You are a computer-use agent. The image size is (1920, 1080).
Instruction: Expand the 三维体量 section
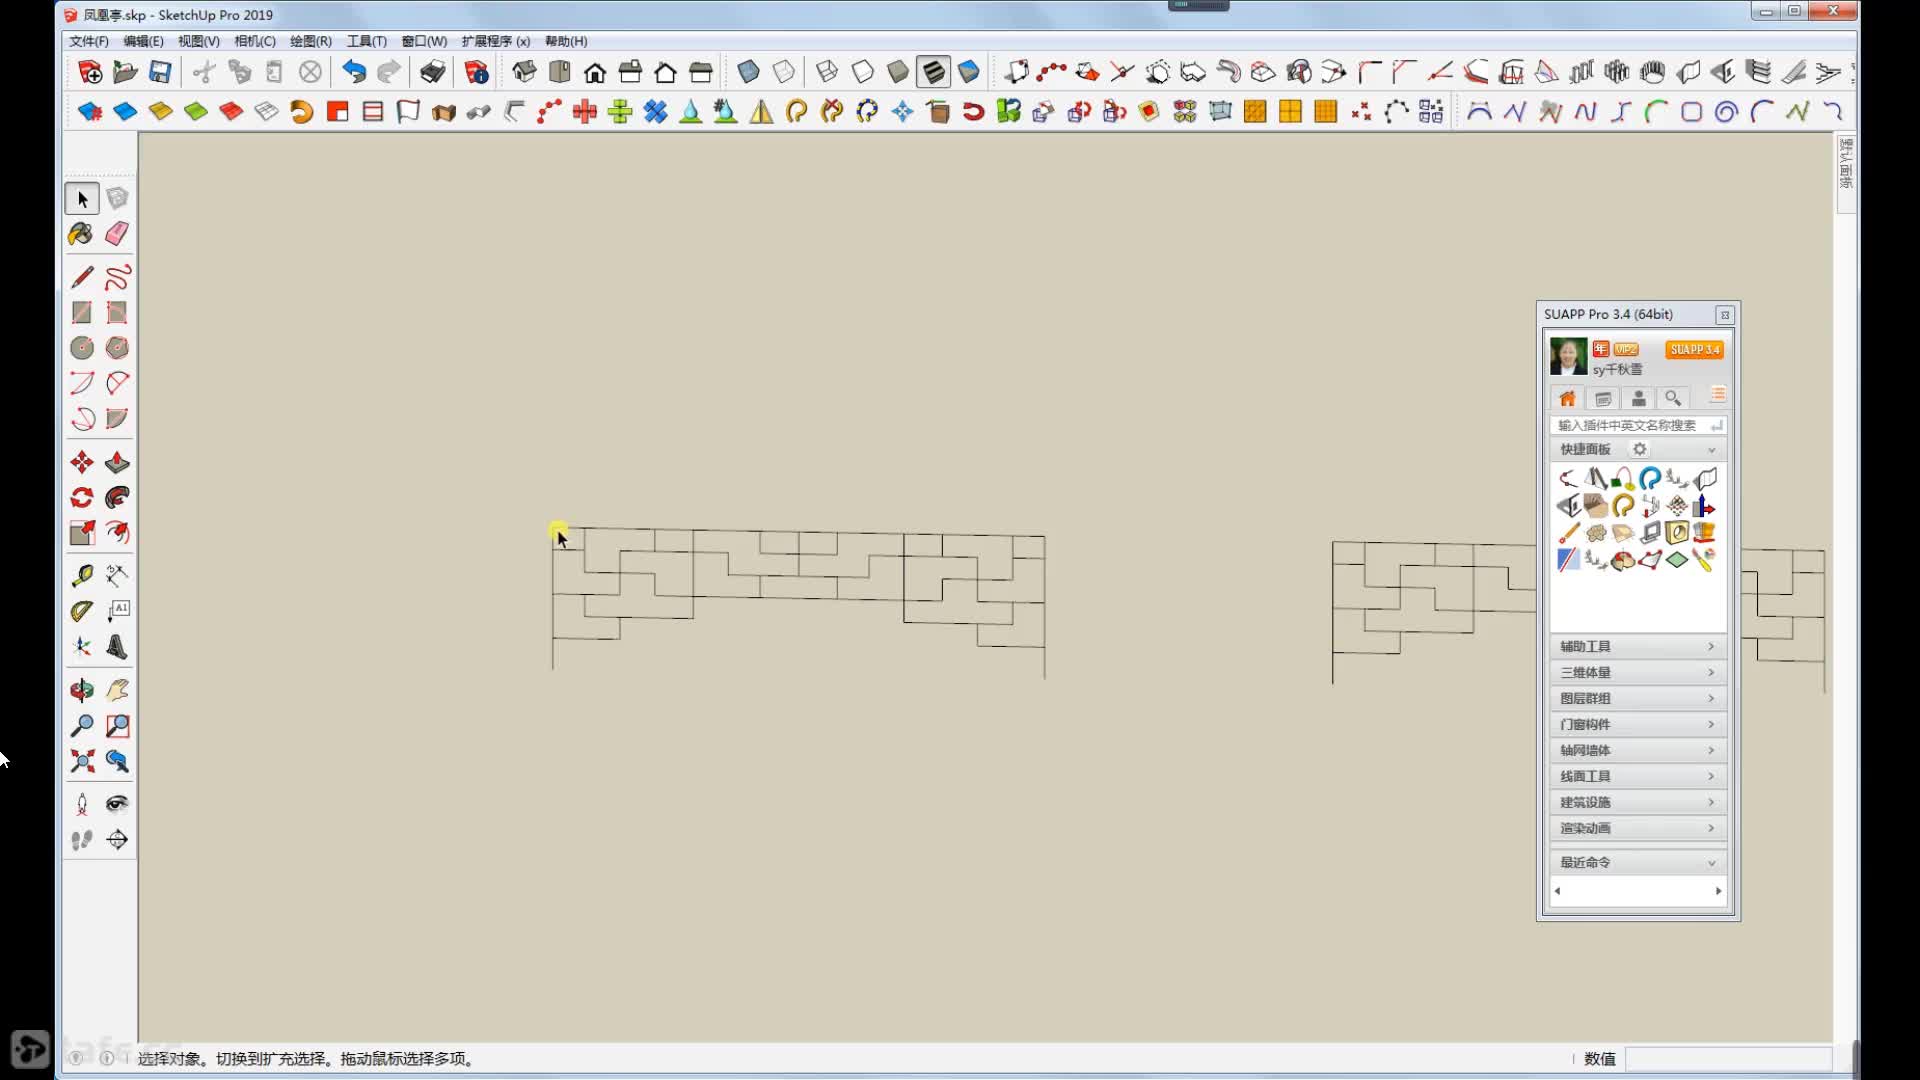[1637, 673]
